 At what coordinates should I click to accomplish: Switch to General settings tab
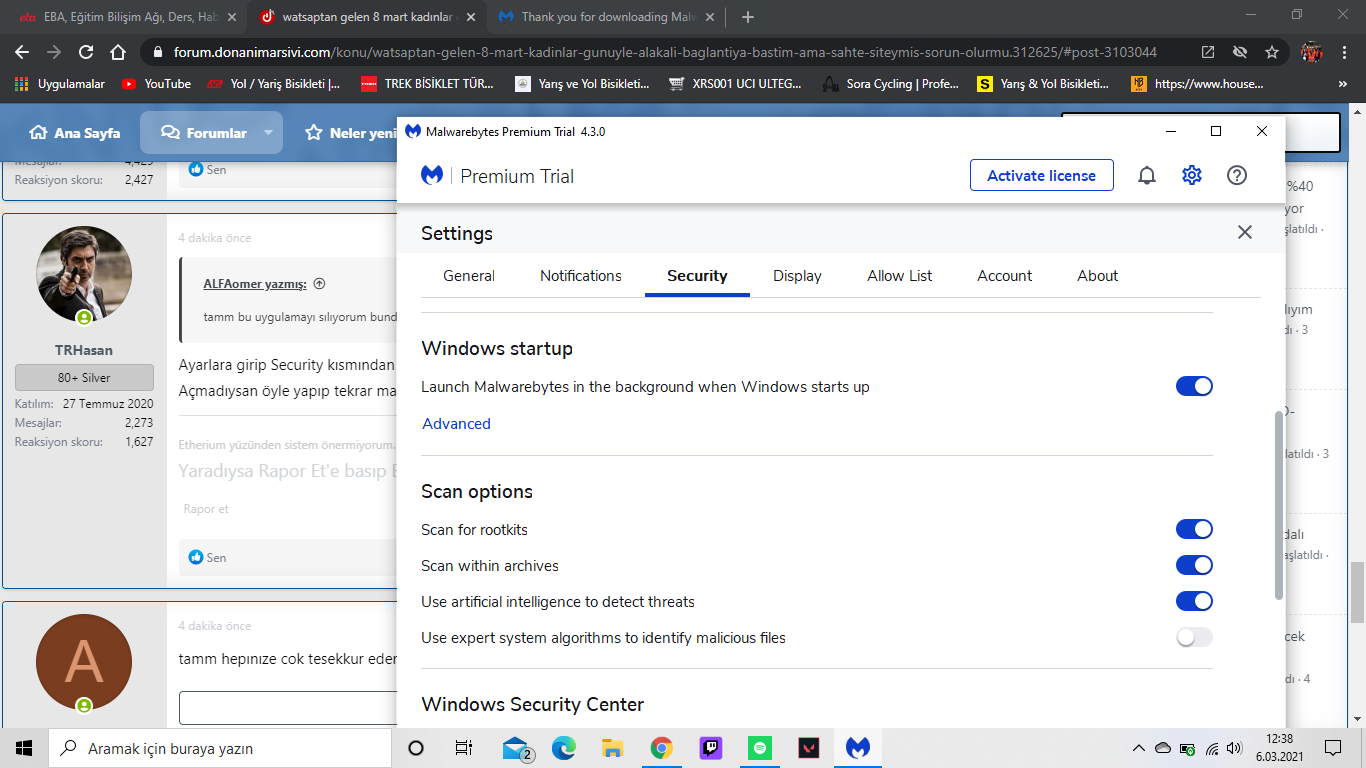[469, 276]
